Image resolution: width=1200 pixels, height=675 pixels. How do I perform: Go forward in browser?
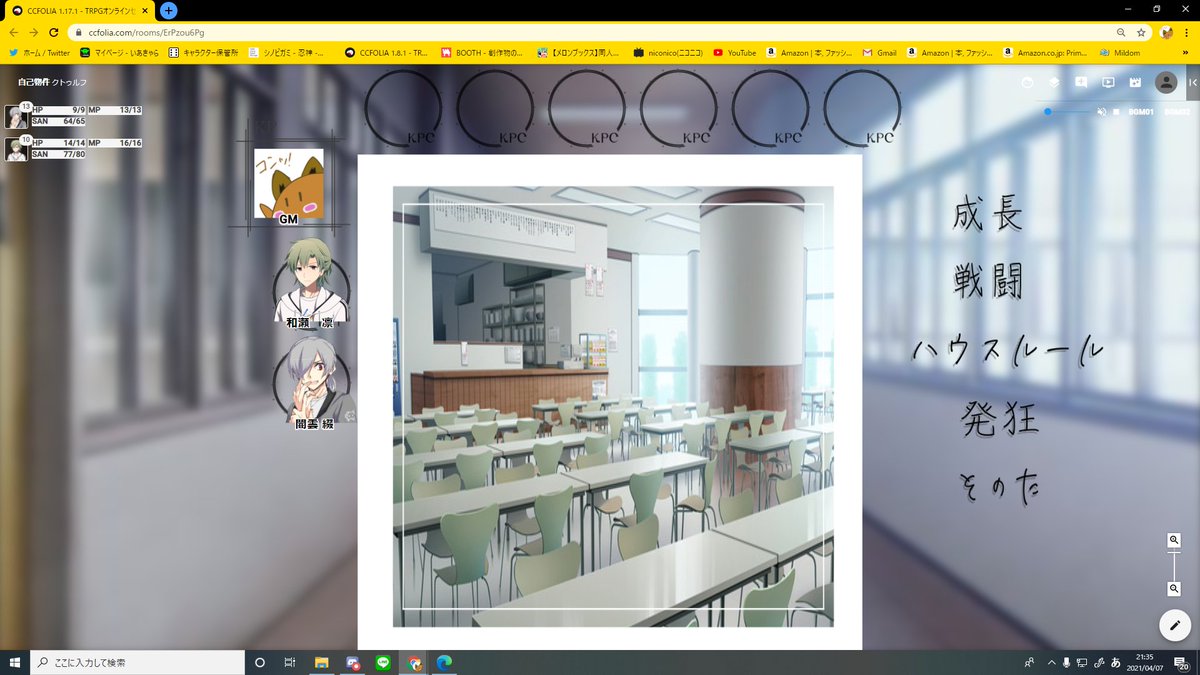34,32
